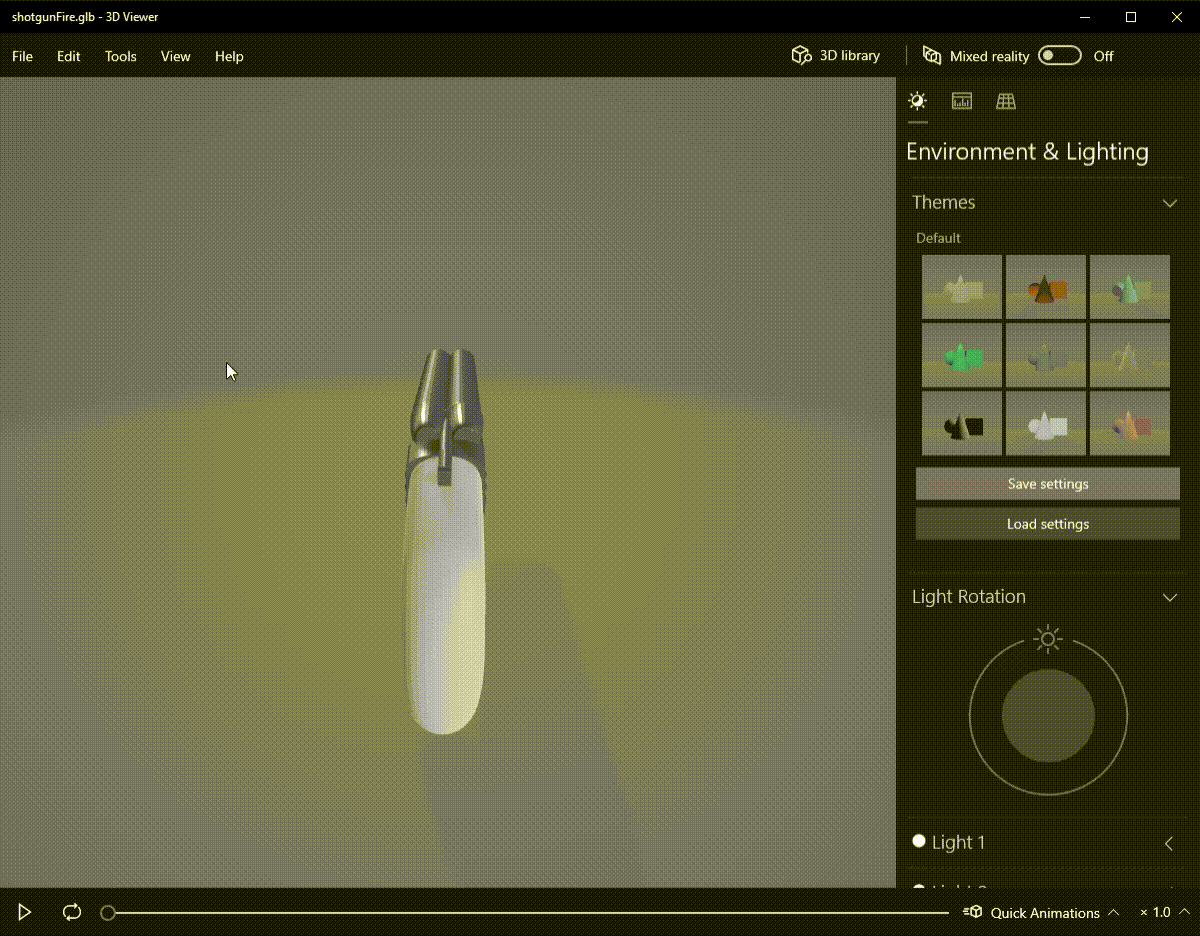This screenshot has width=1200, height=936.
Task: Open the Stats & Shading panel icon
Action: pyautogui.click(x=961, y=100)
